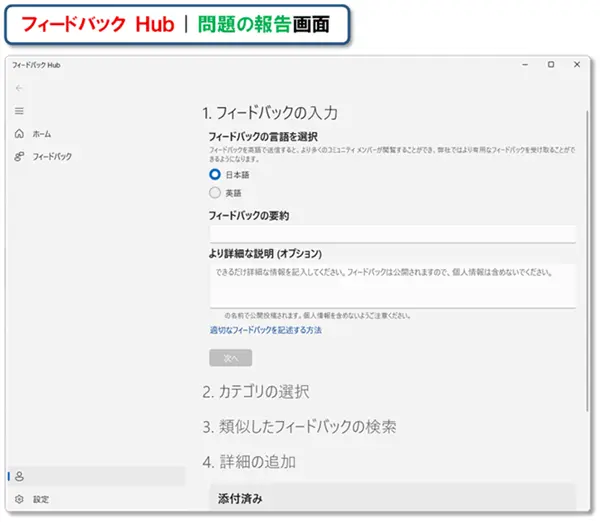Viewport: 600px width, 522px height.
Task: Go to ホーム in the sidebar
Action: pos(42,133)
